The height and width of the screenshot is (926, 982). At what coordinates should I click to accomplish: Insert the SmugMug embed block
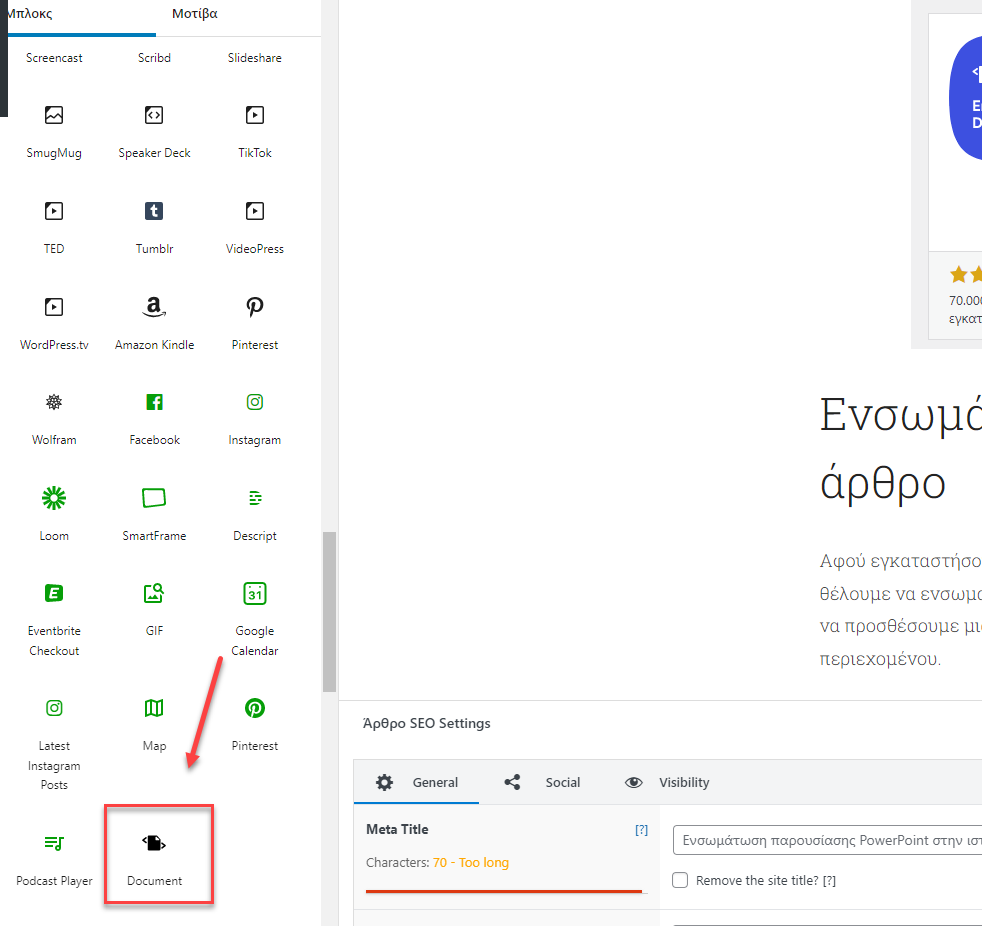pyautogui.click(x=54, y=132)
